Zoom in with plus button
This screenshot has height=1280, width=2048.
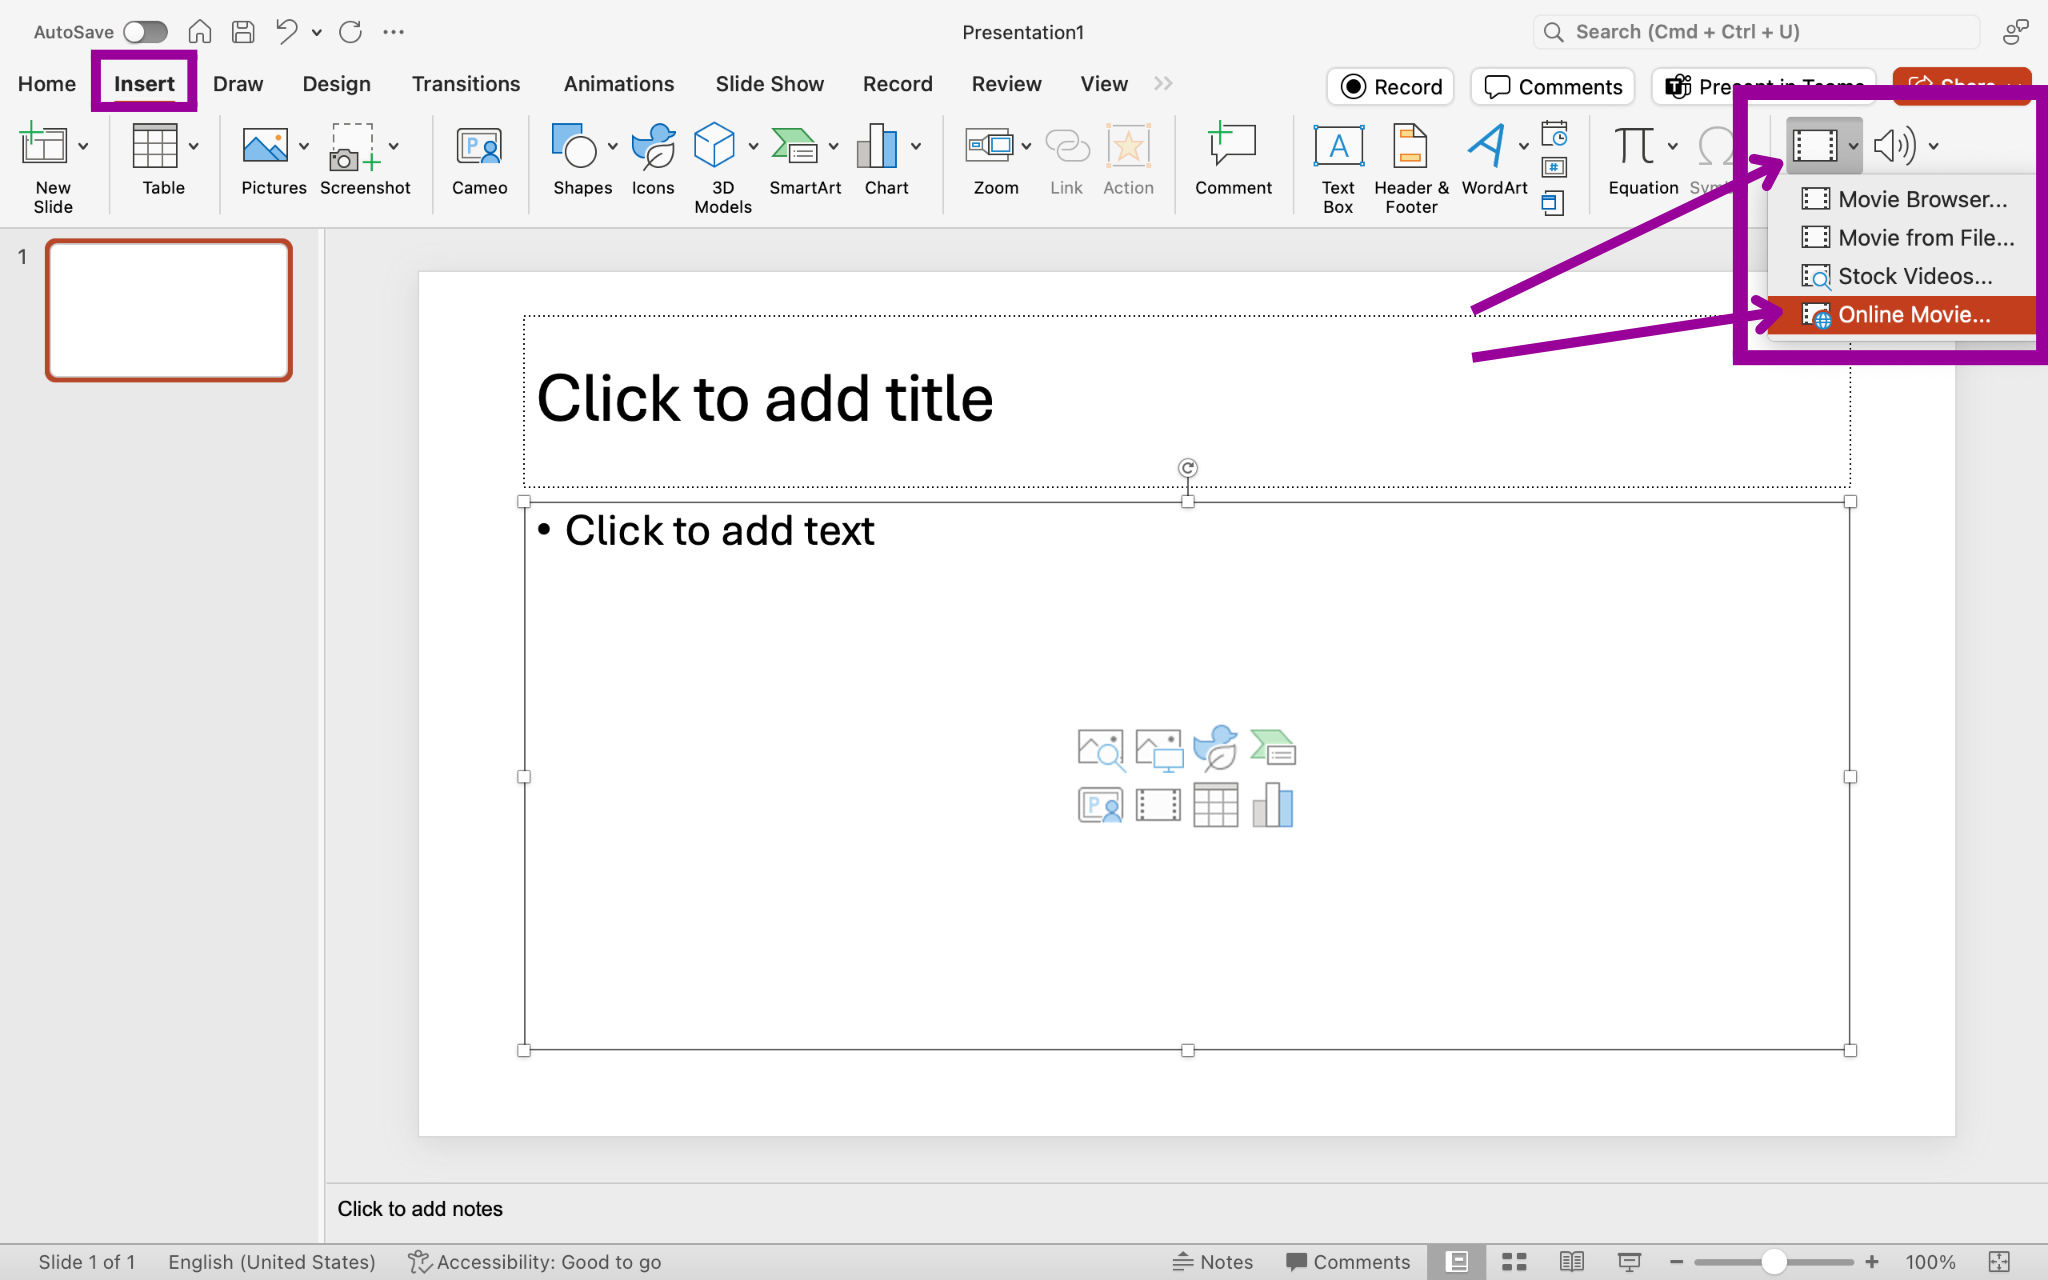pos(1872,1262)
